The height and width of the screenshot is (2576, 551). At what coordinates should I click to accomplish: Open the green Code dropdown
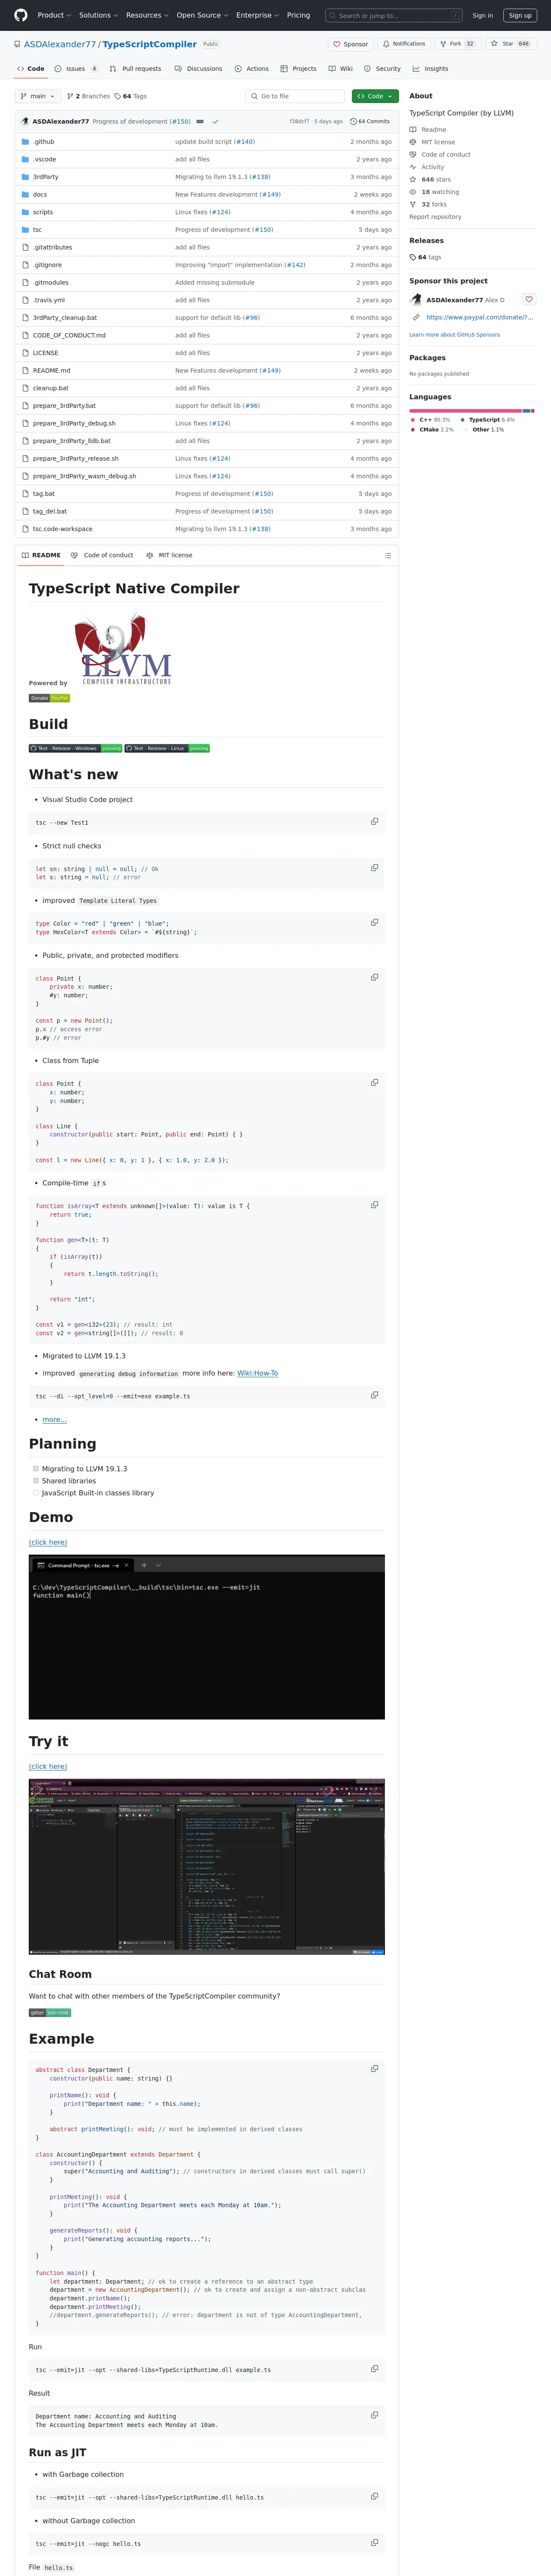point(375,96)
